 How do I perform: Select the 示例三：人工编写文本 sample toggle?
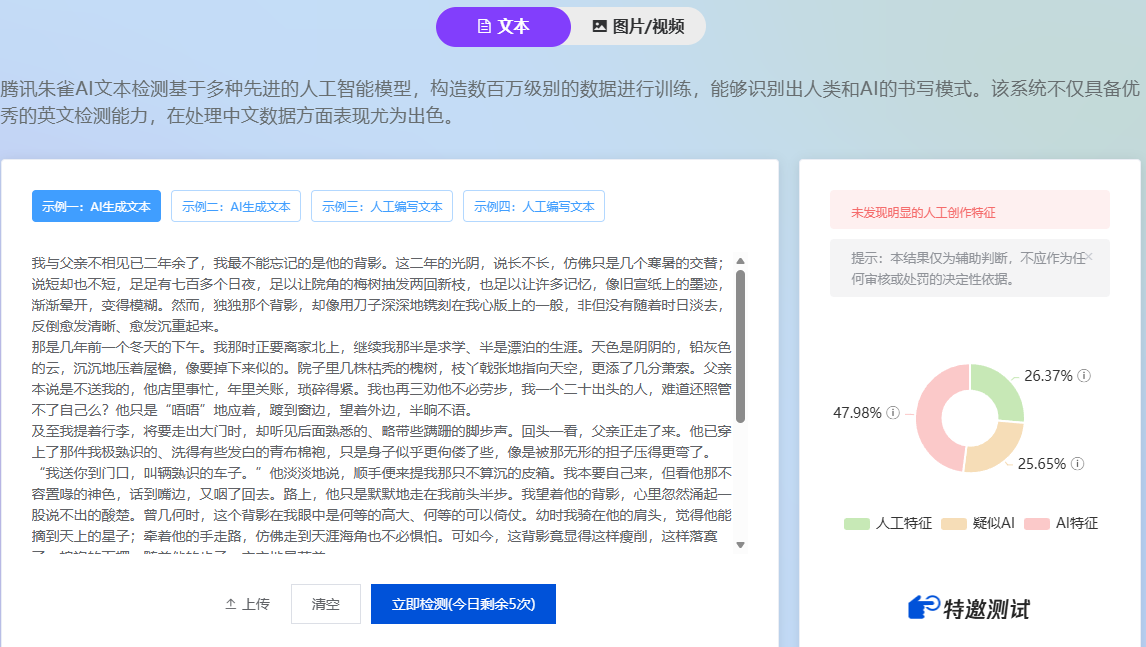pyautogui.click(x=381, y=206)
